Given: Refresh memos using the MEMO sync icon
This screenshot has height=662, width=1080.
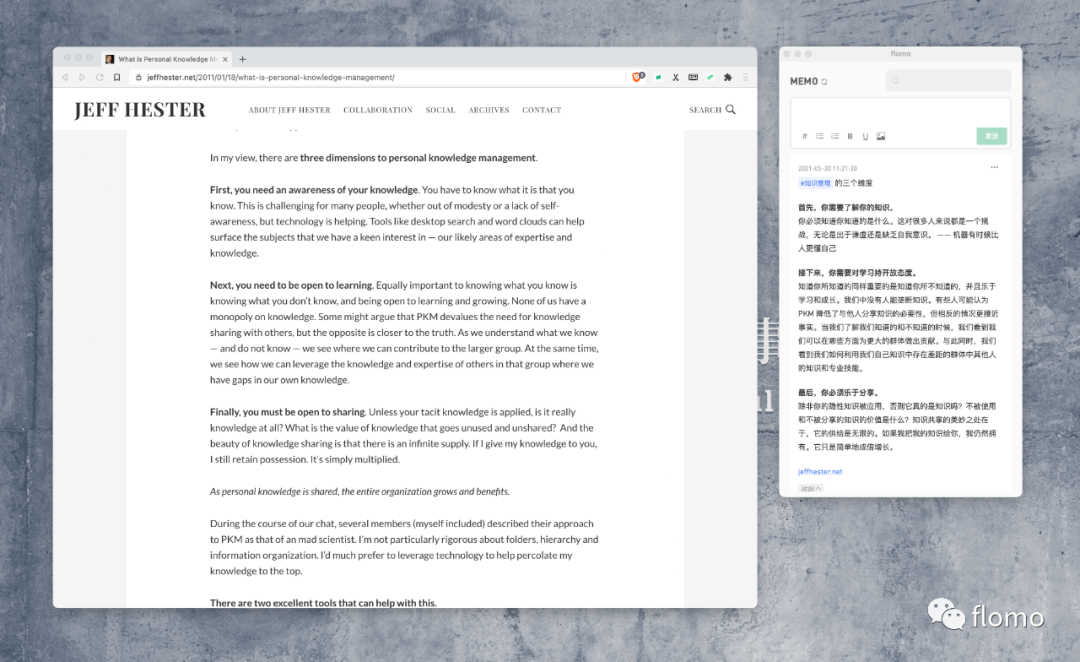Looking at the screenshot, I should tap(824, 82).
